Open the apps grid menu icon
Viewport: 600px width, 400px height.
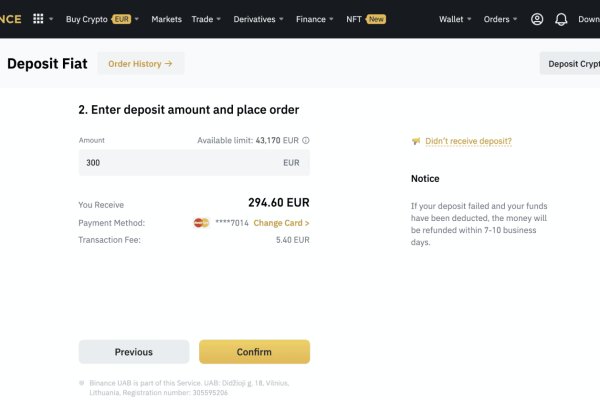coord(38,19)
